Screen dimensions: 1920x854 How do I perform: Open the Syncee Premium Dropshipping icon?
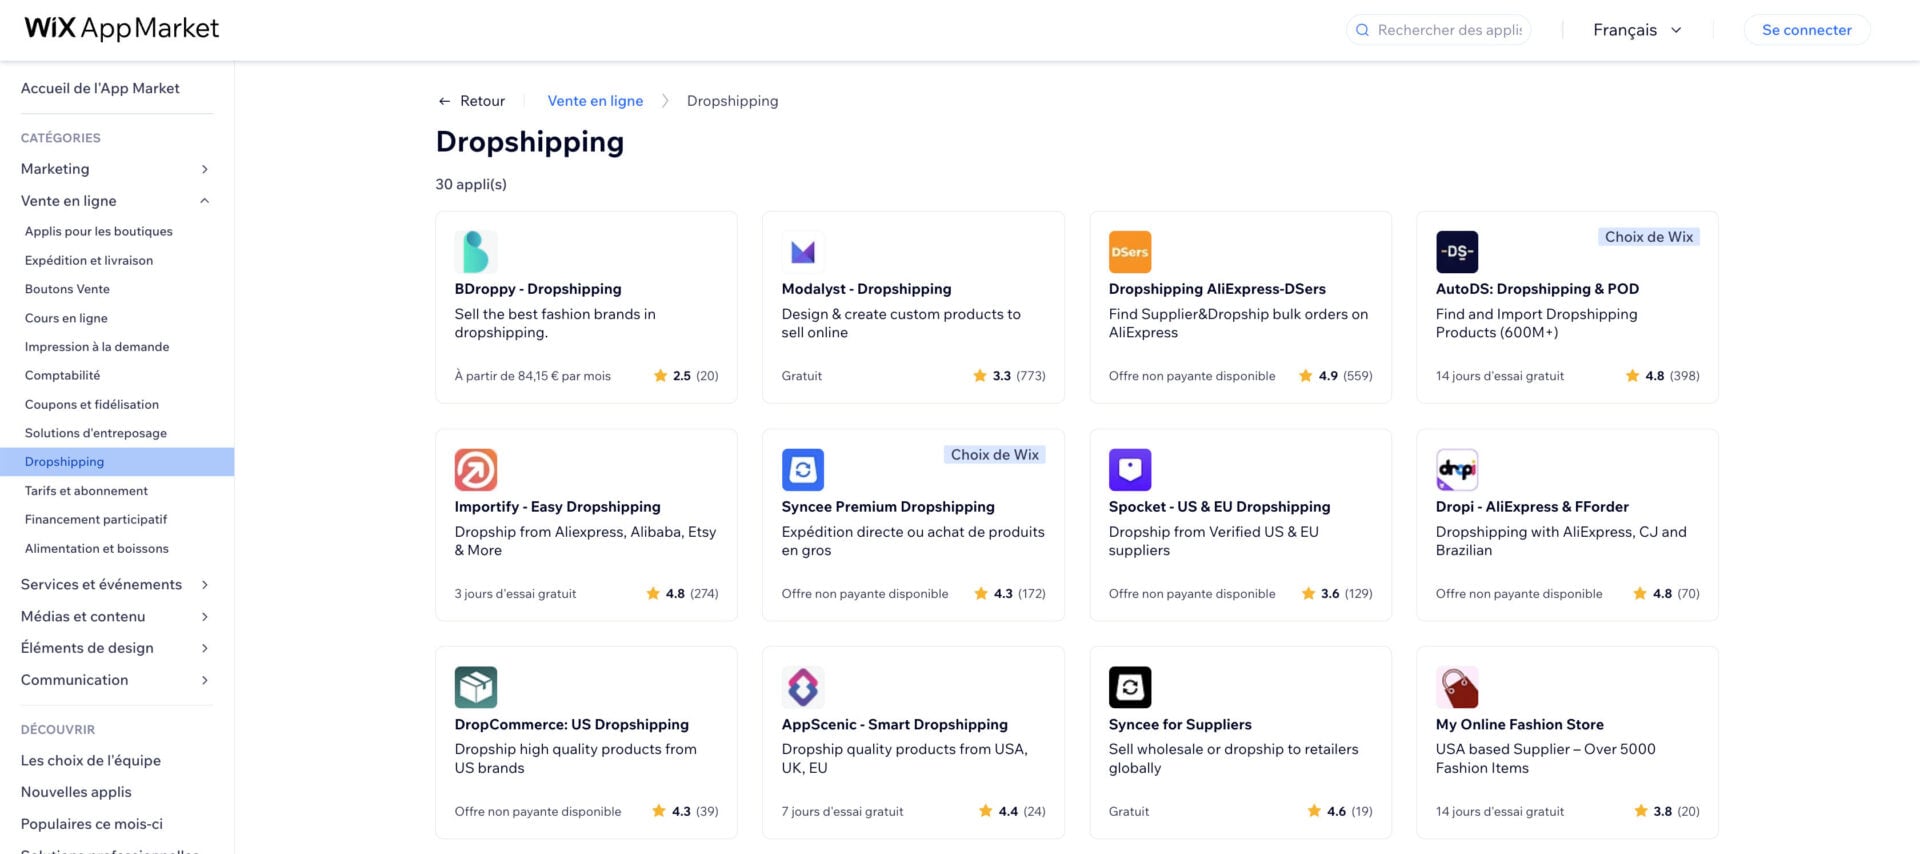803,470
